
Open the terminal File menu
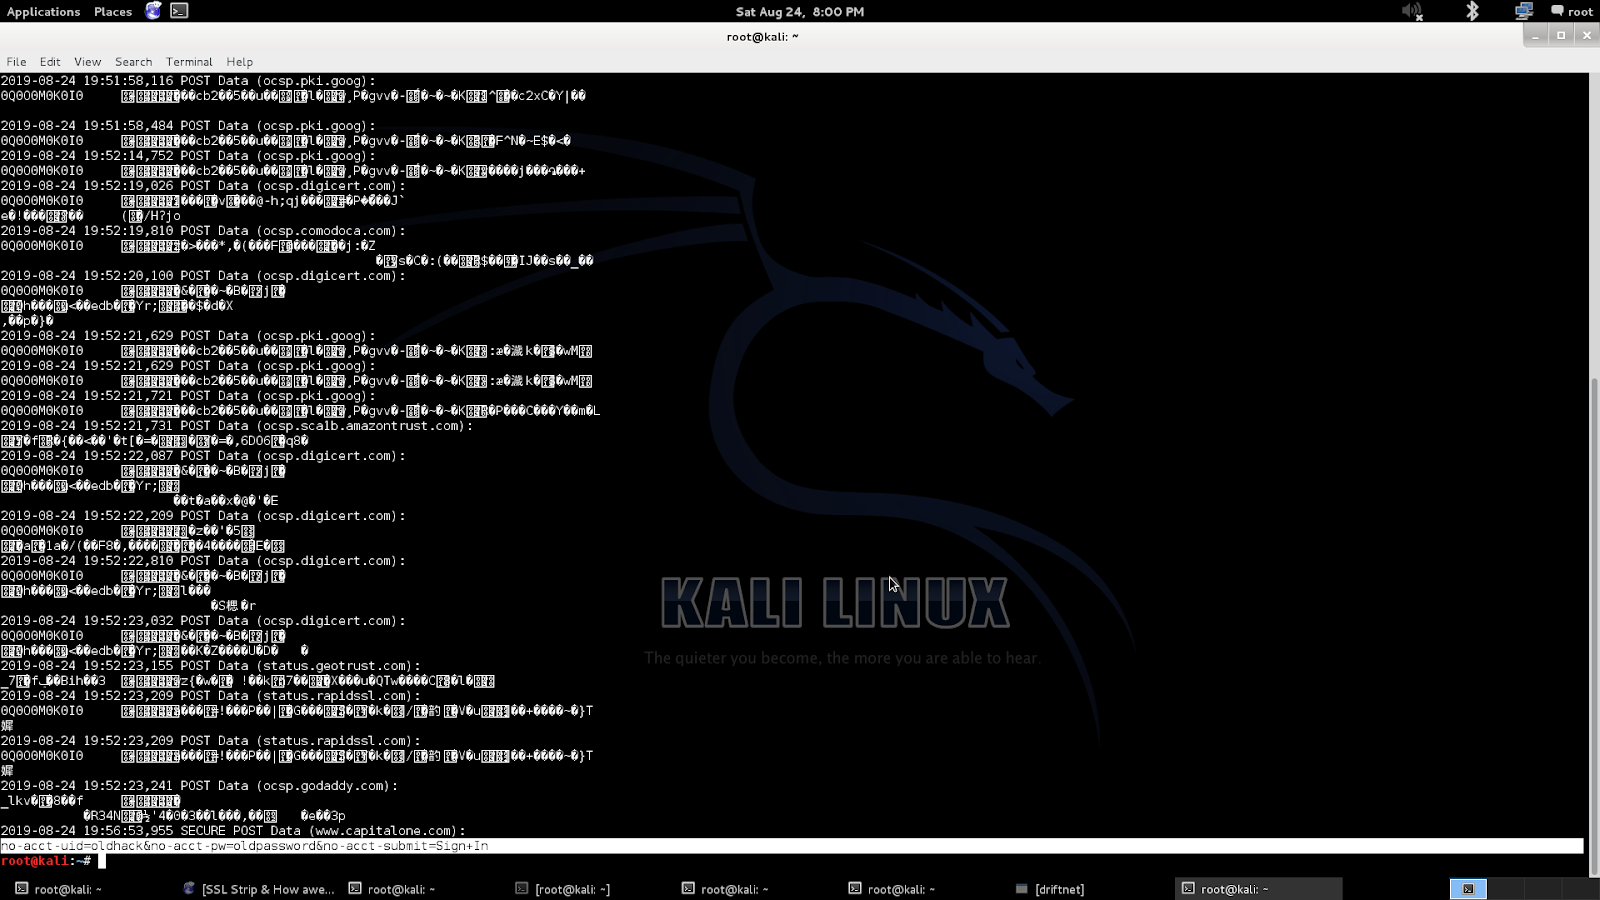(16, 61)
